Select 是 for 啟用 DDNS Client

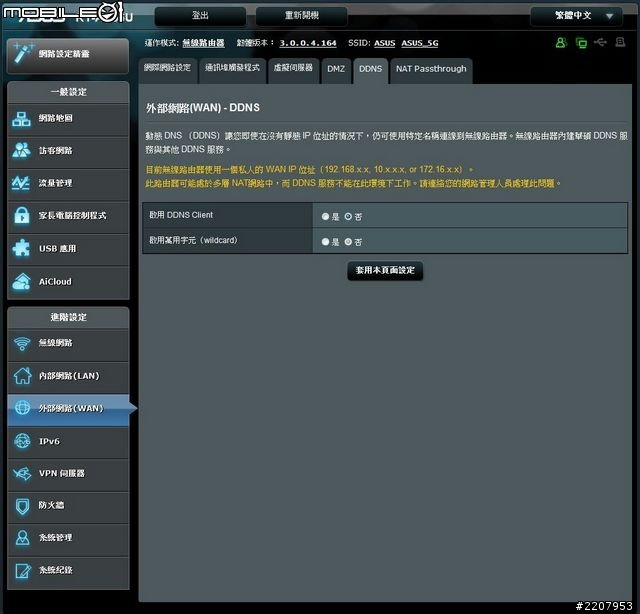[326, 216]
